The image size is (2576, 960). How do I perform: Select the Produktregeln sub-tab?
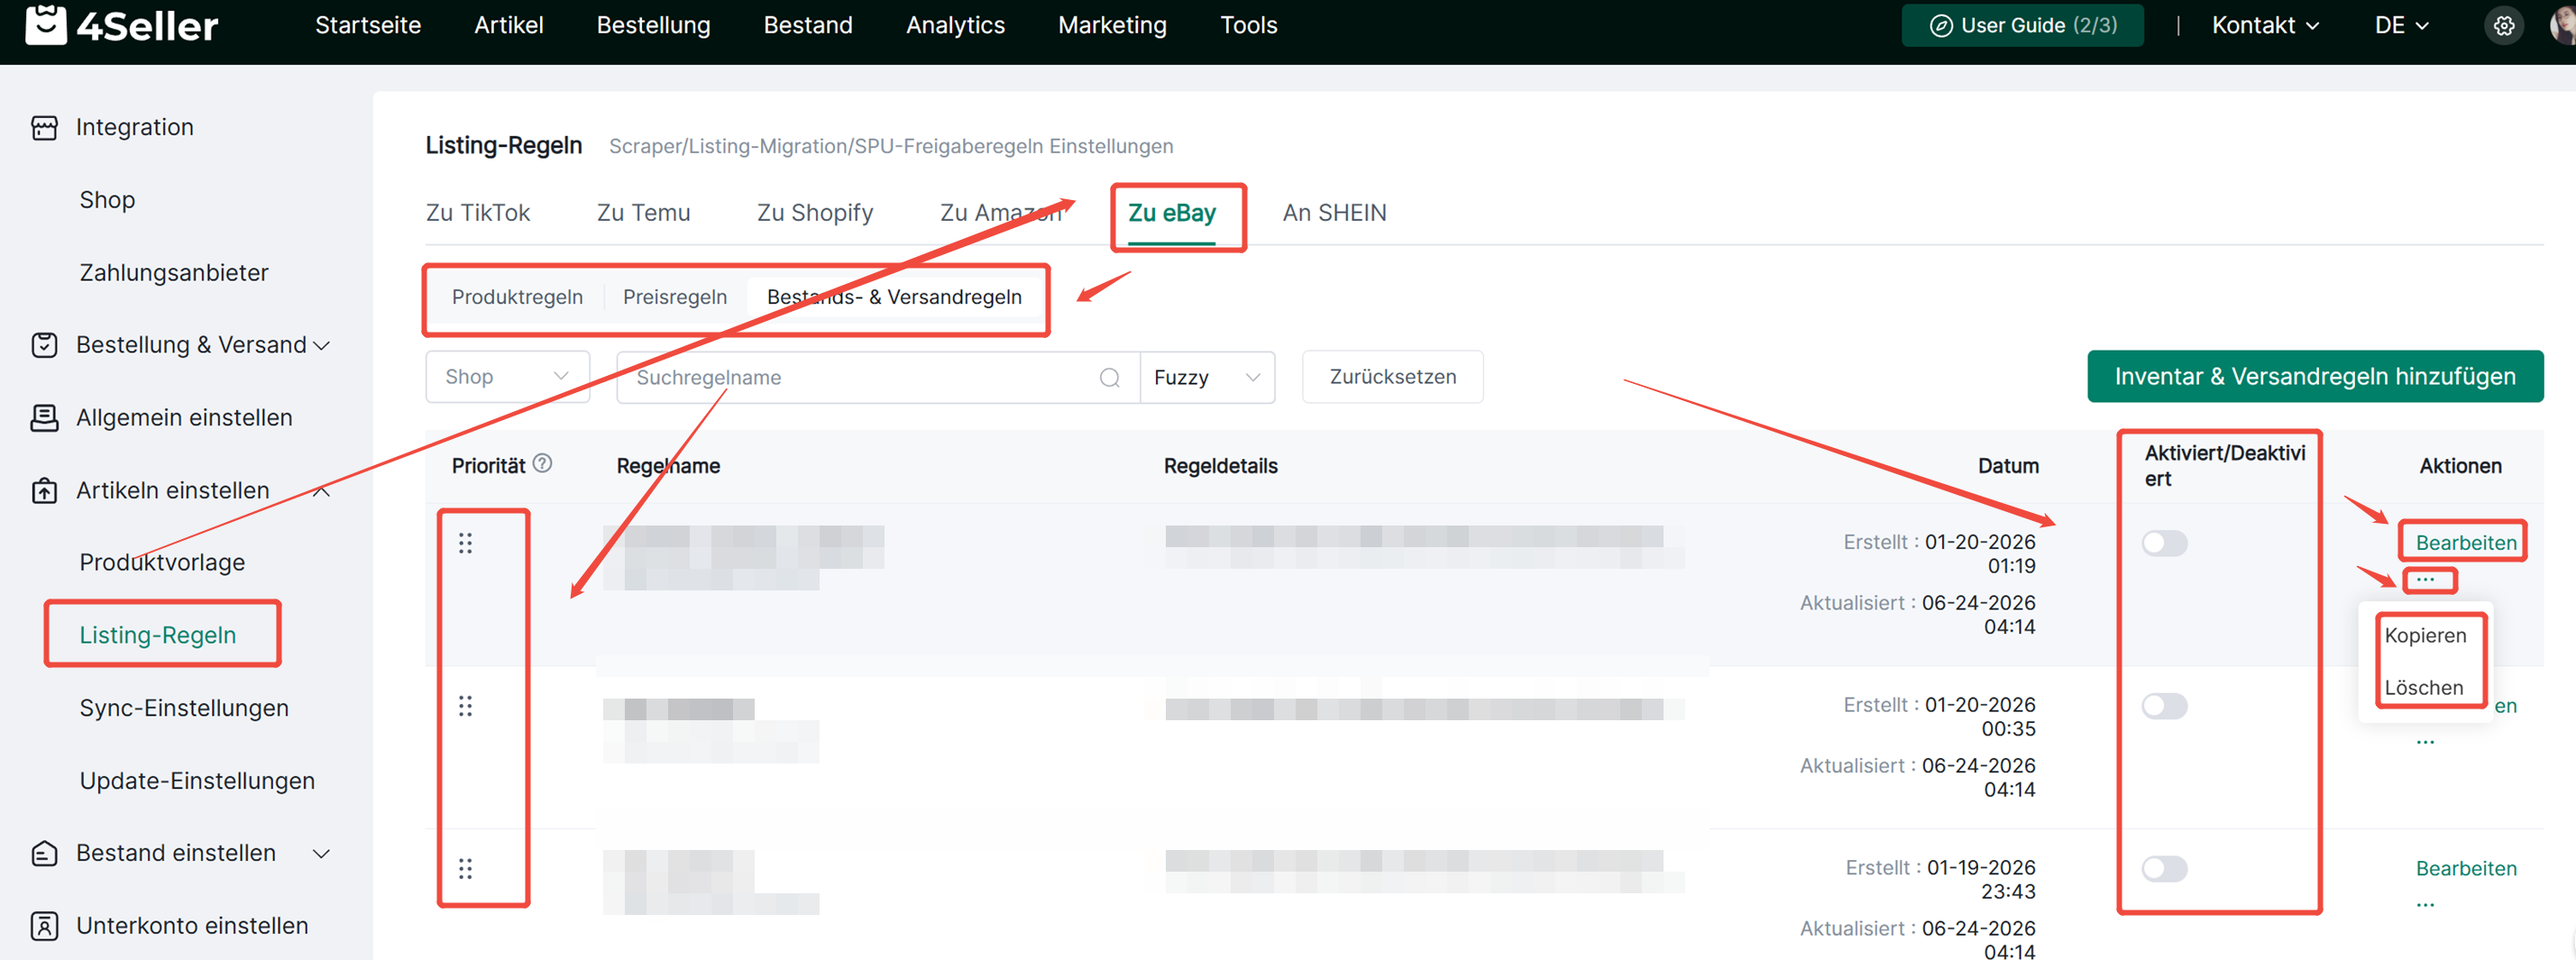tap(517, 297)
